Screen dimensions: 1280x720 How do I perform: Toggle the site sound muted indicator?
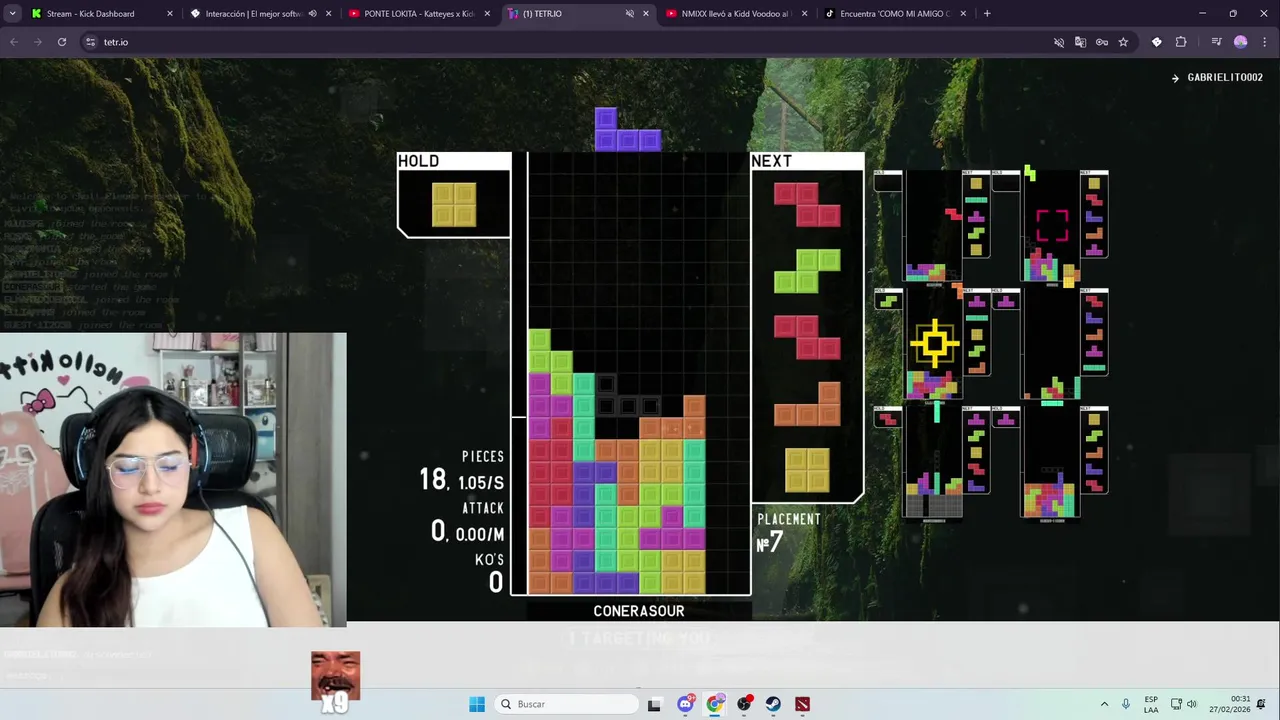click(x=1059, y=42)
